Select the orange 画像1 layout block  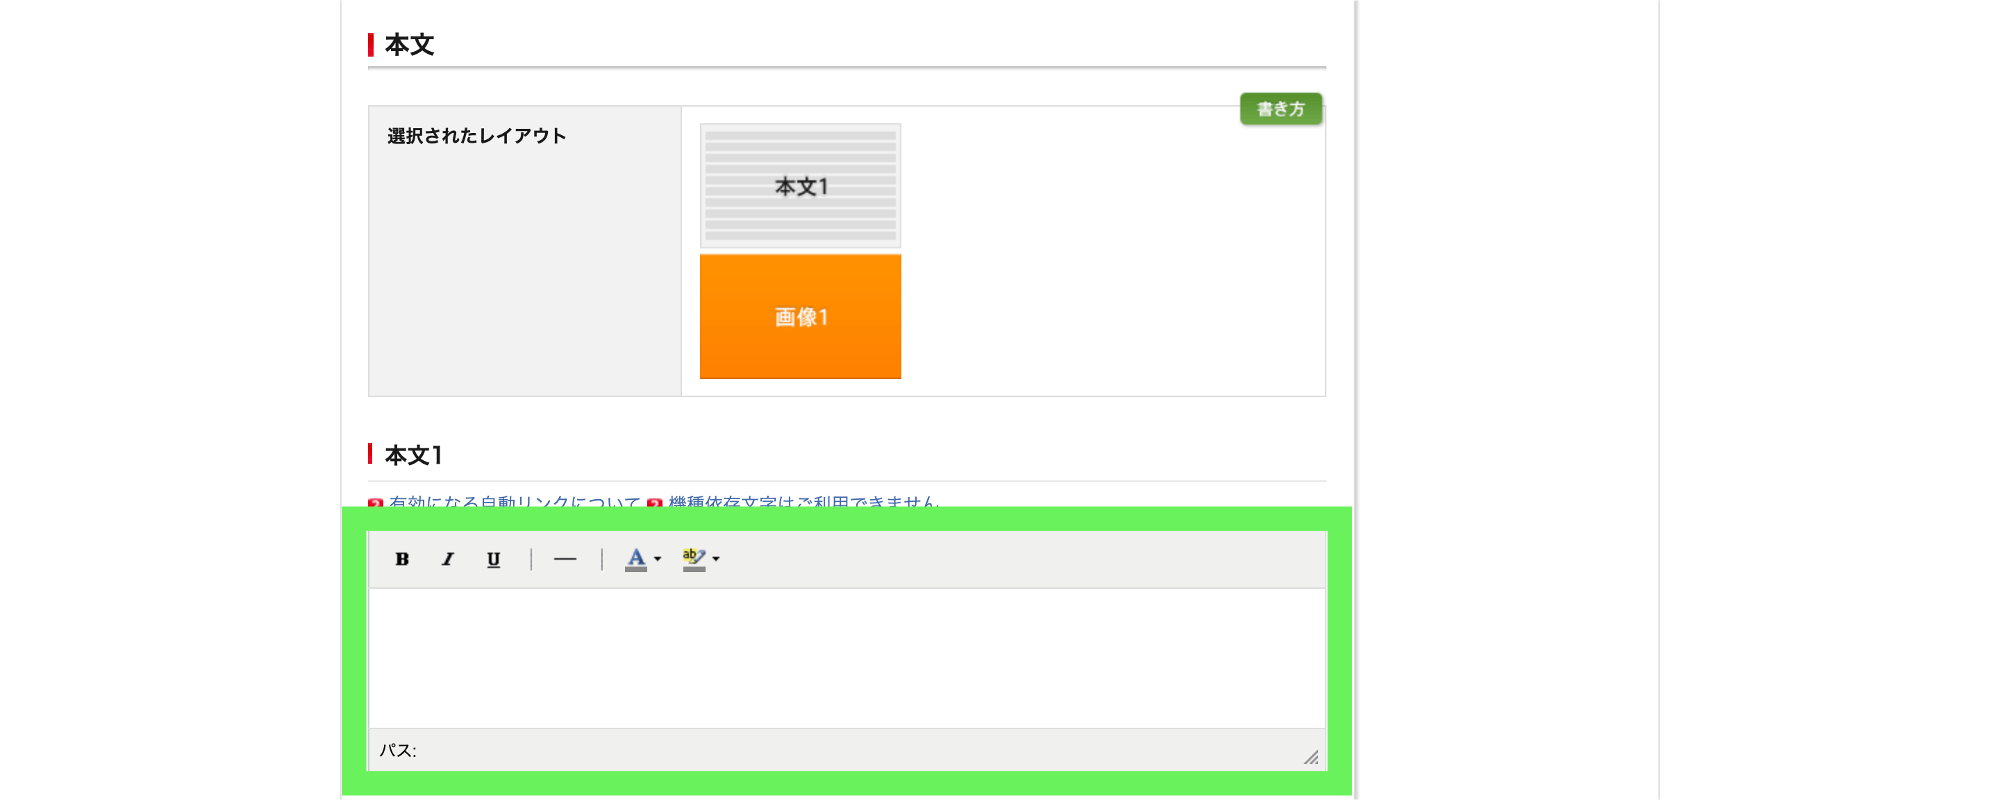800,317
